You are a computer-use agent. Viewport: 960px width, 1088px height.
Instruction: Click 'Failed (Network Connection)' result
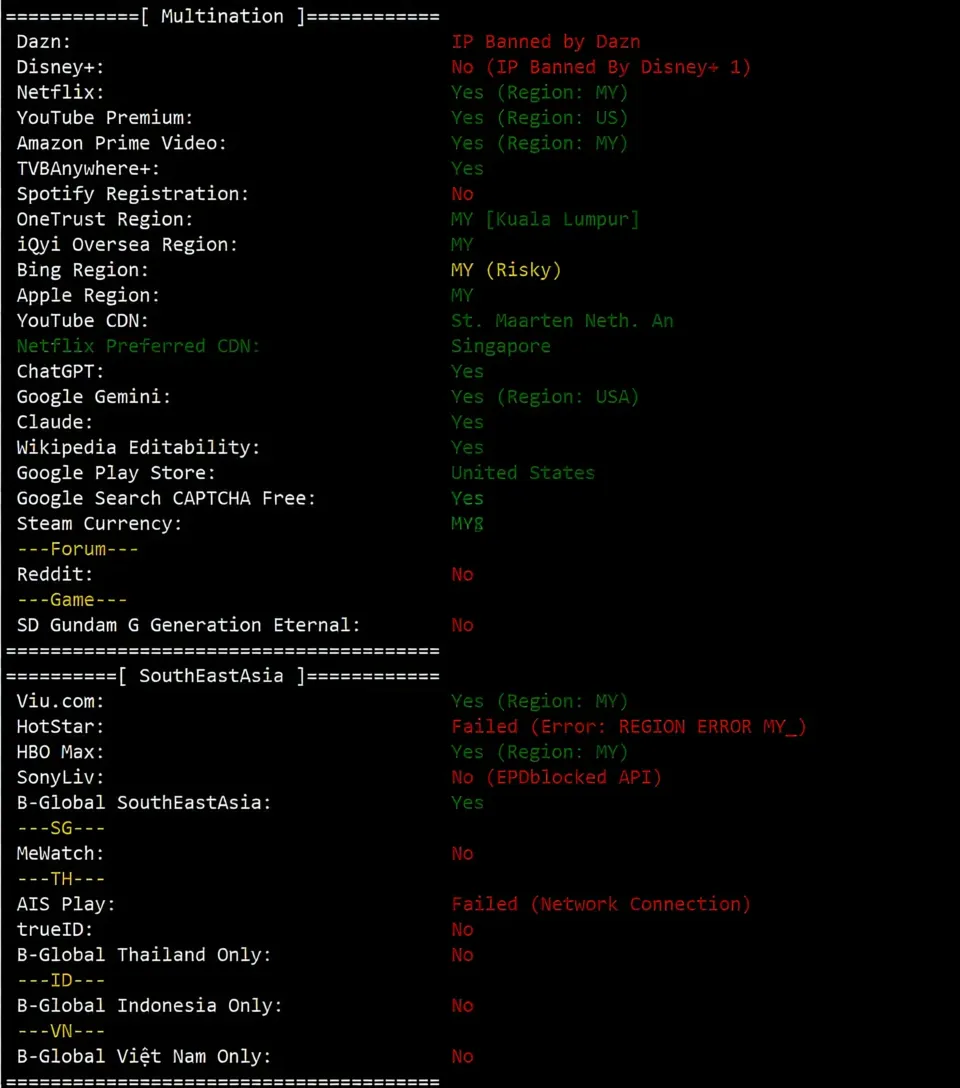pyautogui.click(x=601, y=904)
